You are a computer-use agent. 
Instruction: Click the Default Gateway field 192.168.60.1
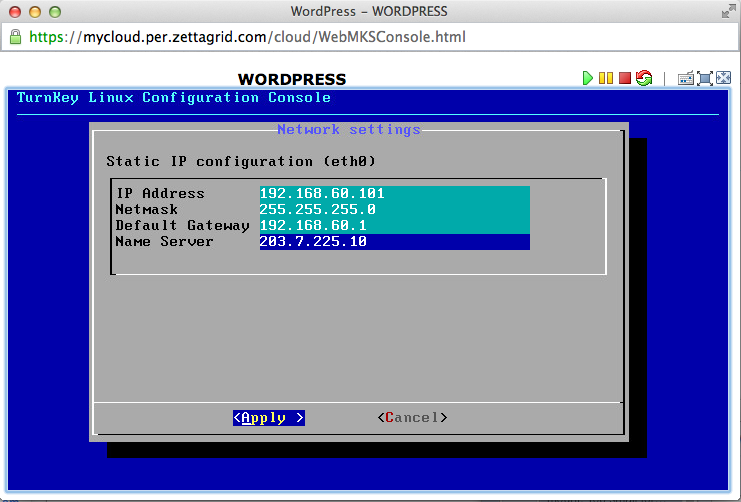coord(395,225)
